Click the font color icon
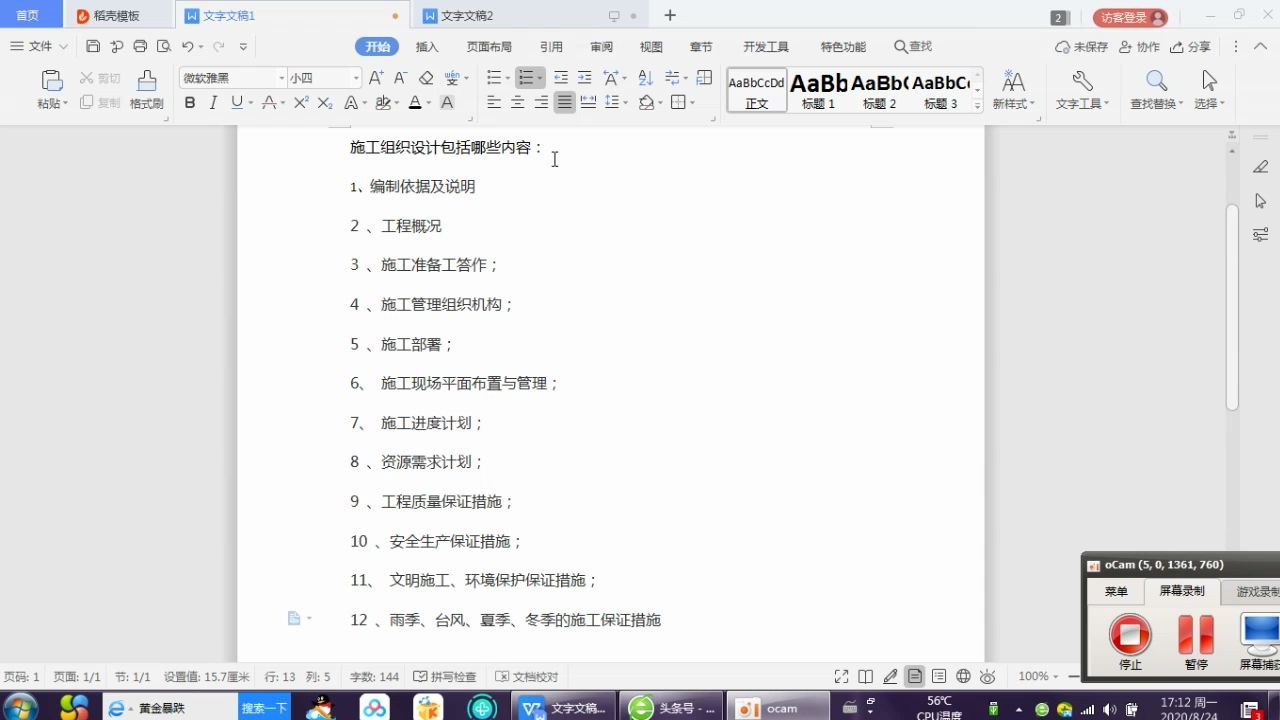Image resolution: width=1280 pixels, height=720 pixels. coord(414,102)
